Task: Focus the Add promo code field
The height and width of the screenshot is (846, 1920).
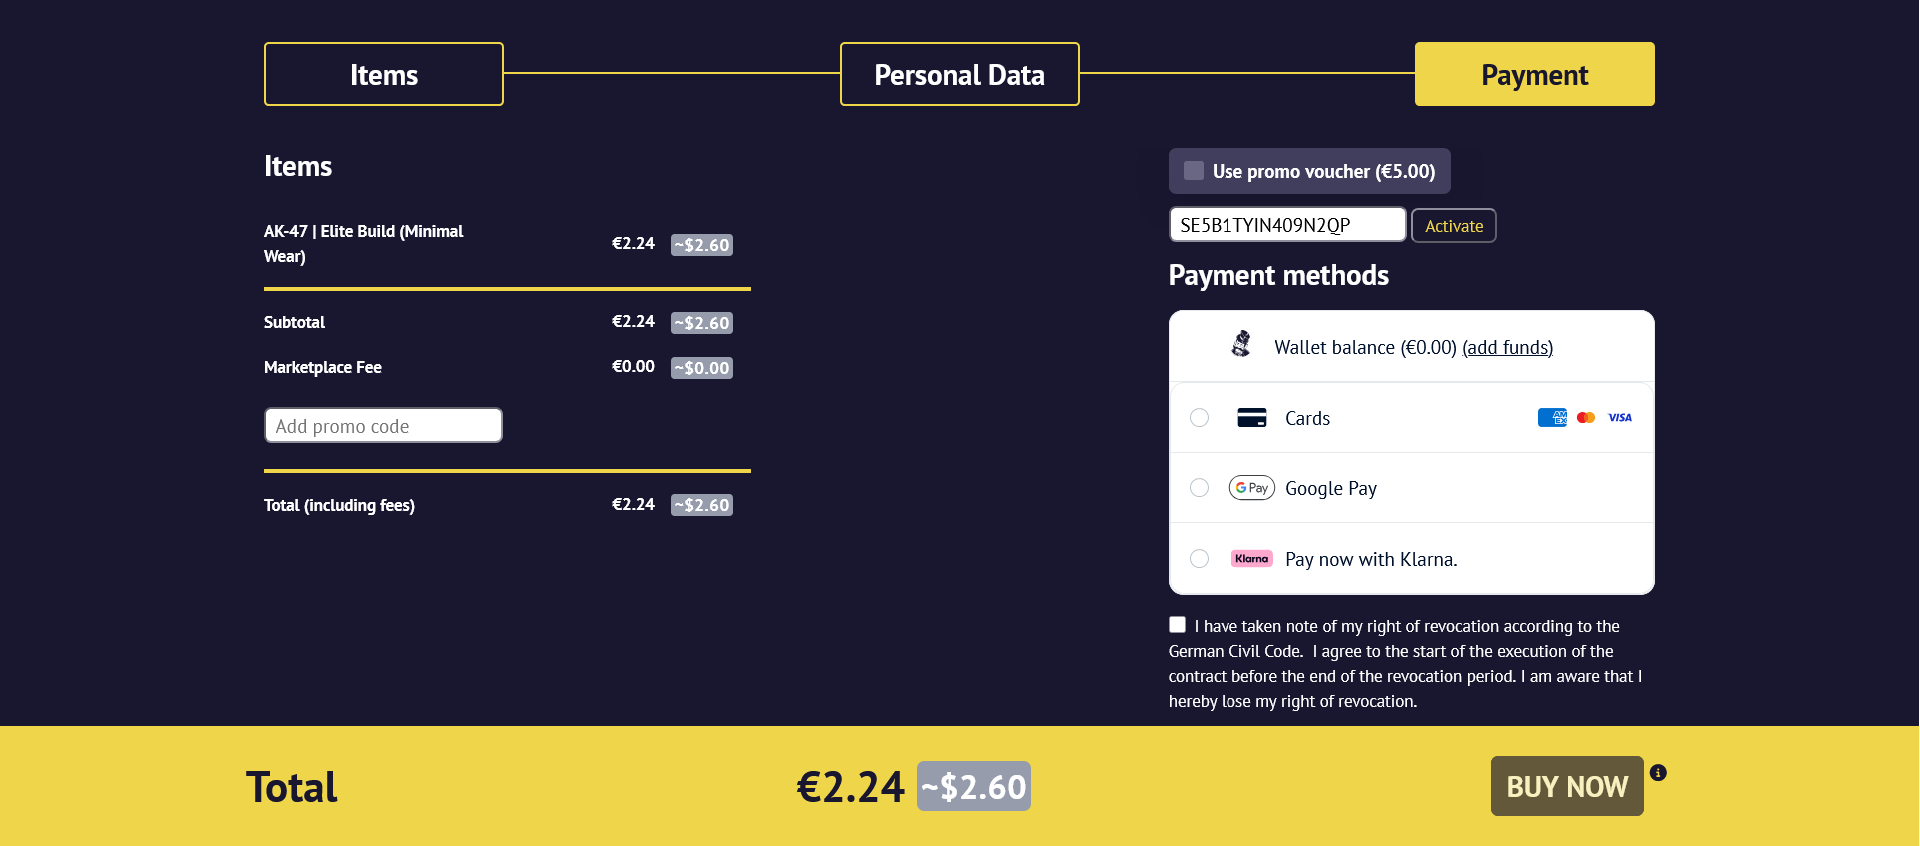Action: pos(383,426)
